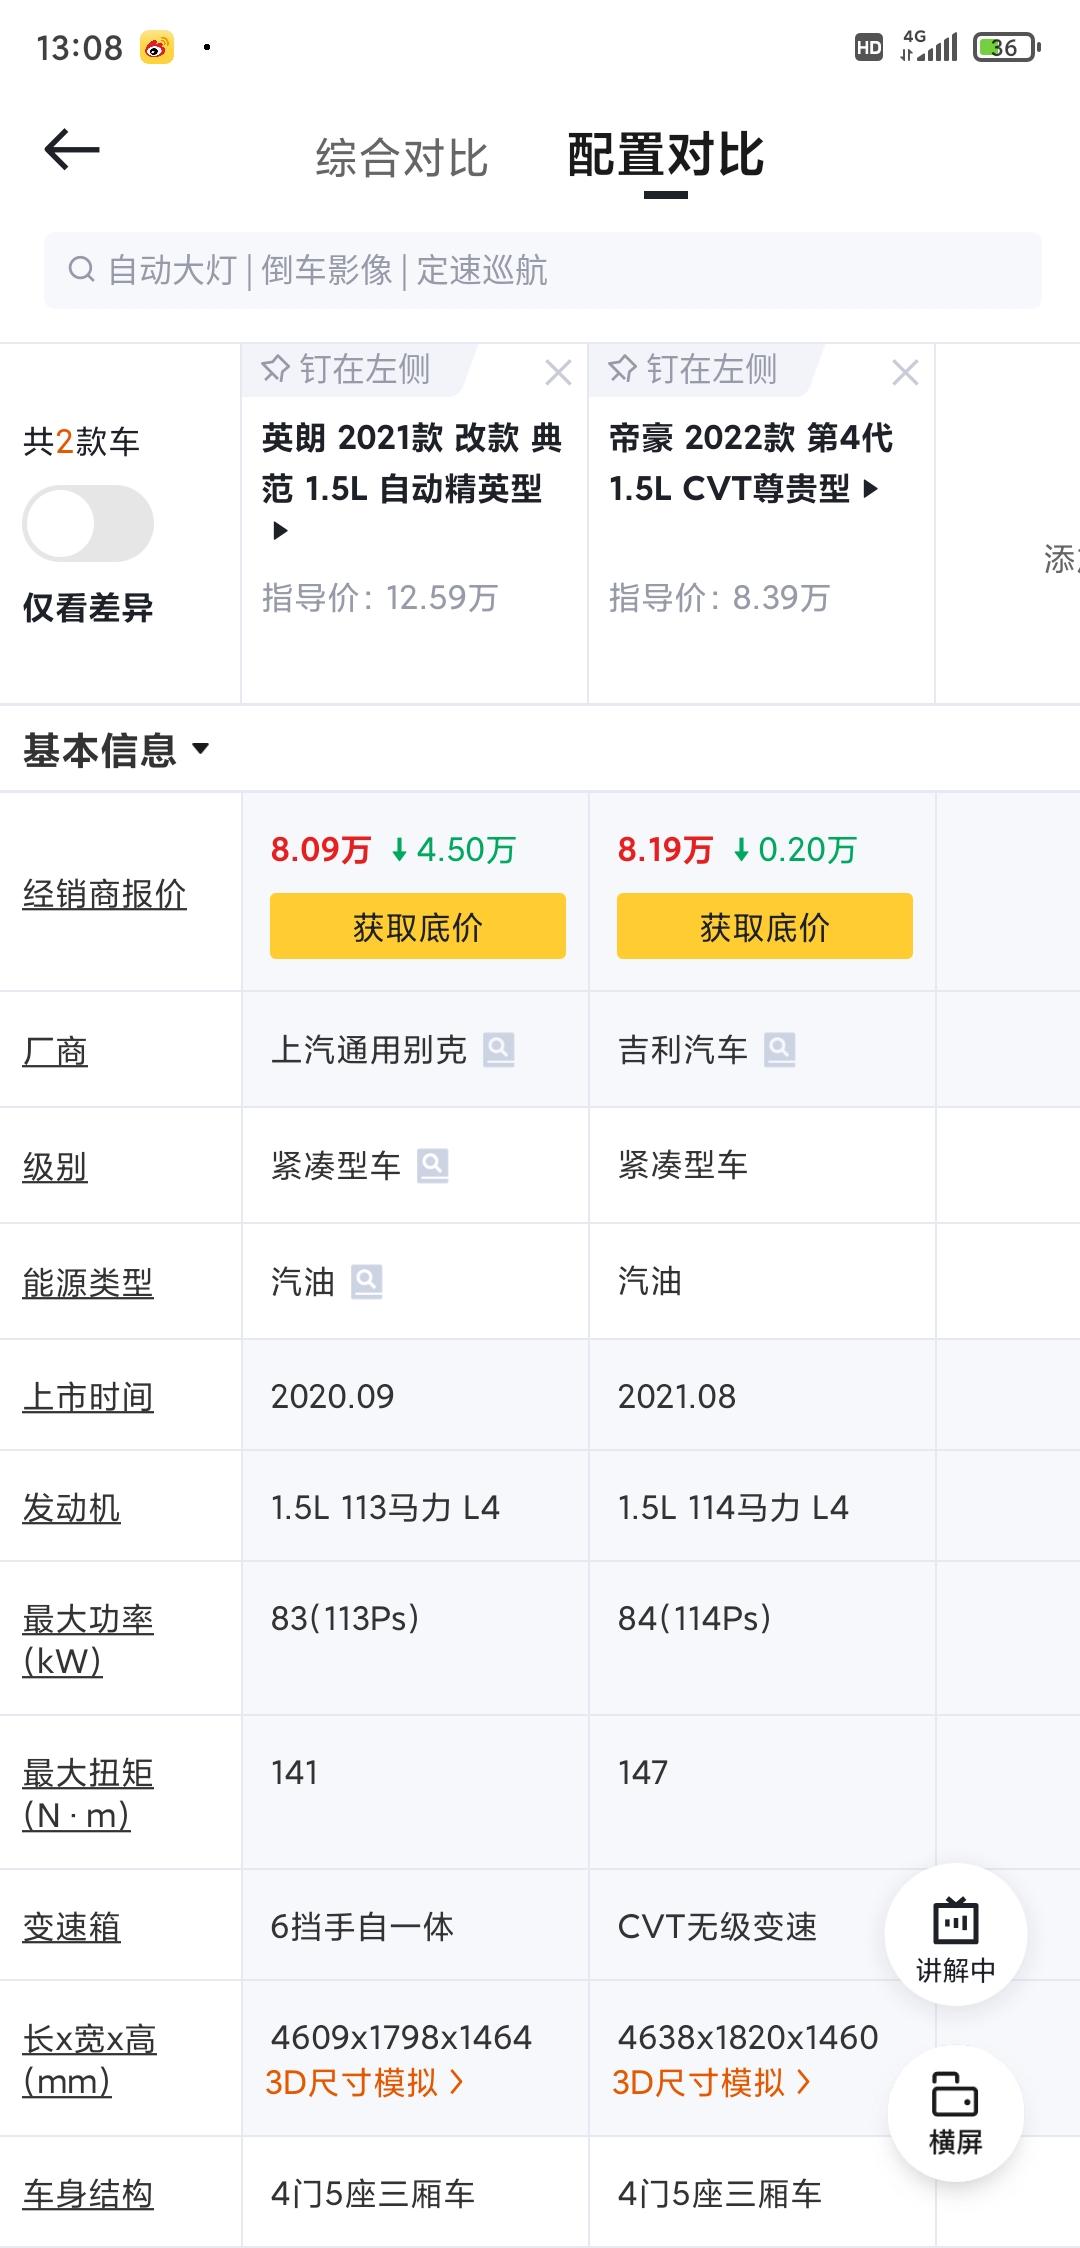This screenshot has height=2248, width=1080.
Task: Tap 指导价: 12.59万 text
Action: [x=380, y=598]
